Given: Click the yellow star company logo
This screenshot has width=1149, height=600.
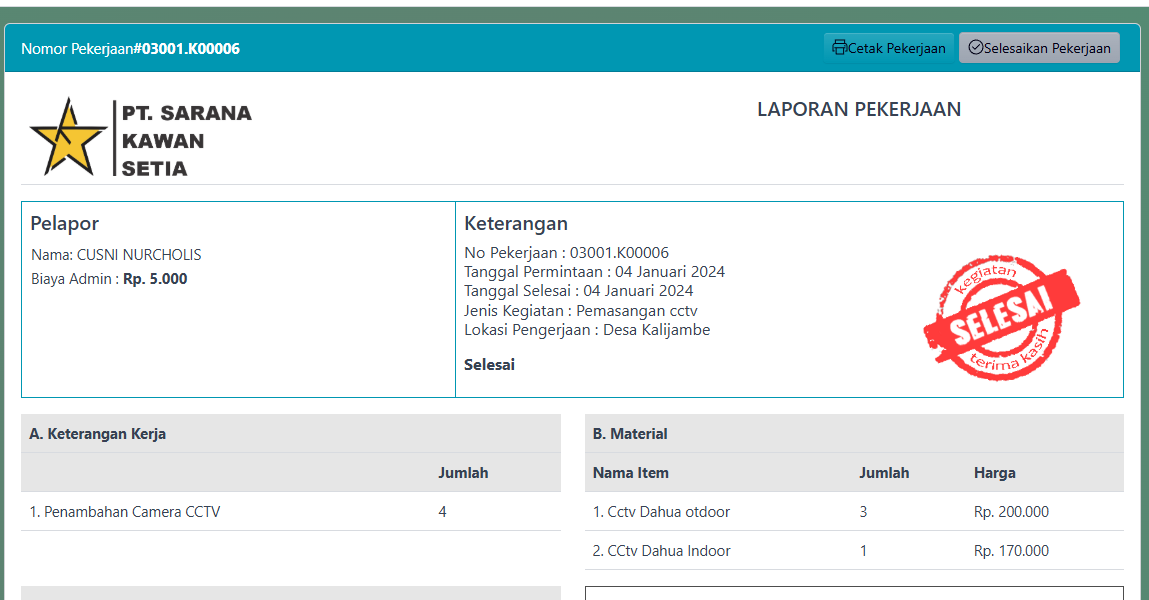Looking at the screenshot, I should (x=68, y=139).
